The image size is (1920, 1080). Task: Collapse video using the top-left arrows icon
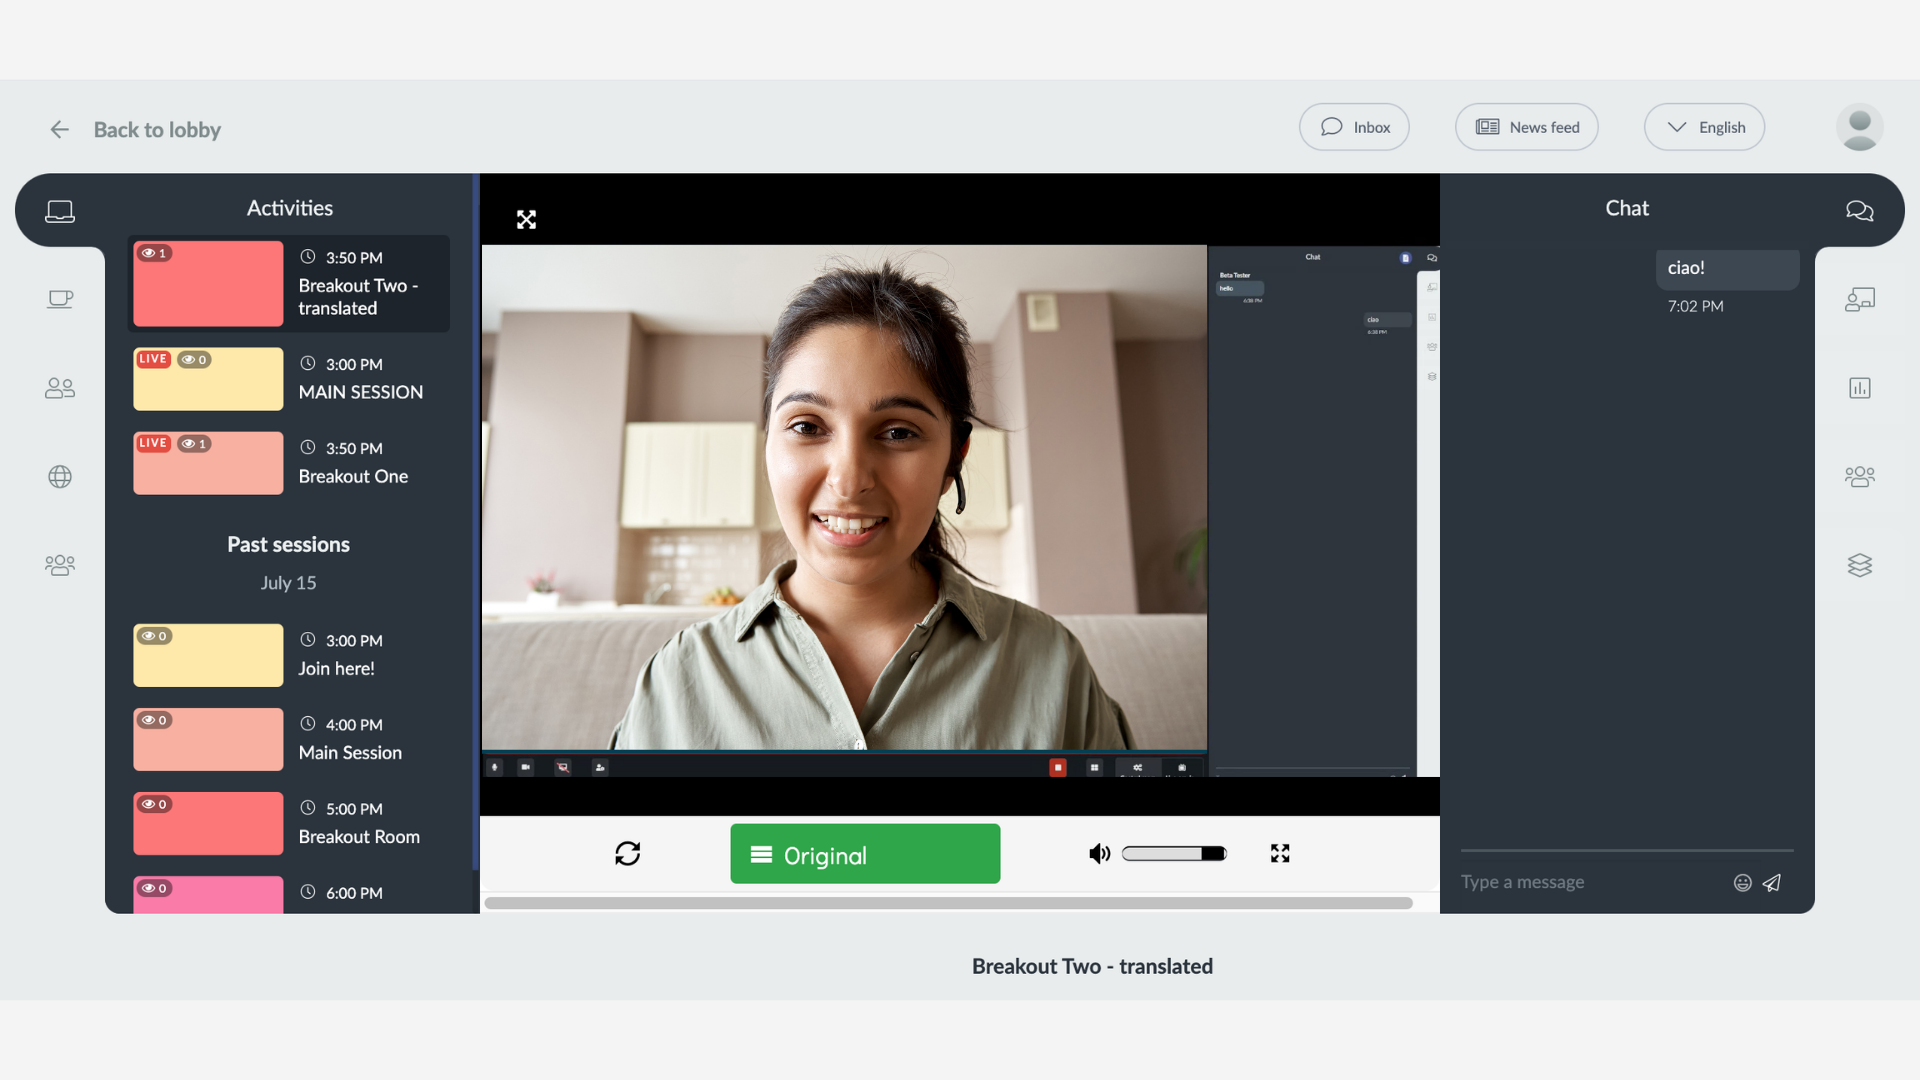[526, 220]
